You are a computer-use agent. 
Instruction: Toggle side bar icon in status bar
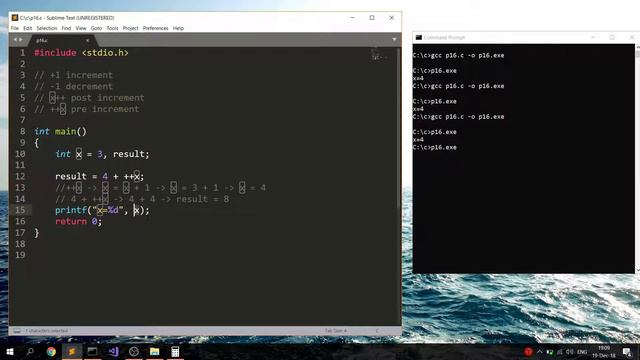tap(17, 331)
